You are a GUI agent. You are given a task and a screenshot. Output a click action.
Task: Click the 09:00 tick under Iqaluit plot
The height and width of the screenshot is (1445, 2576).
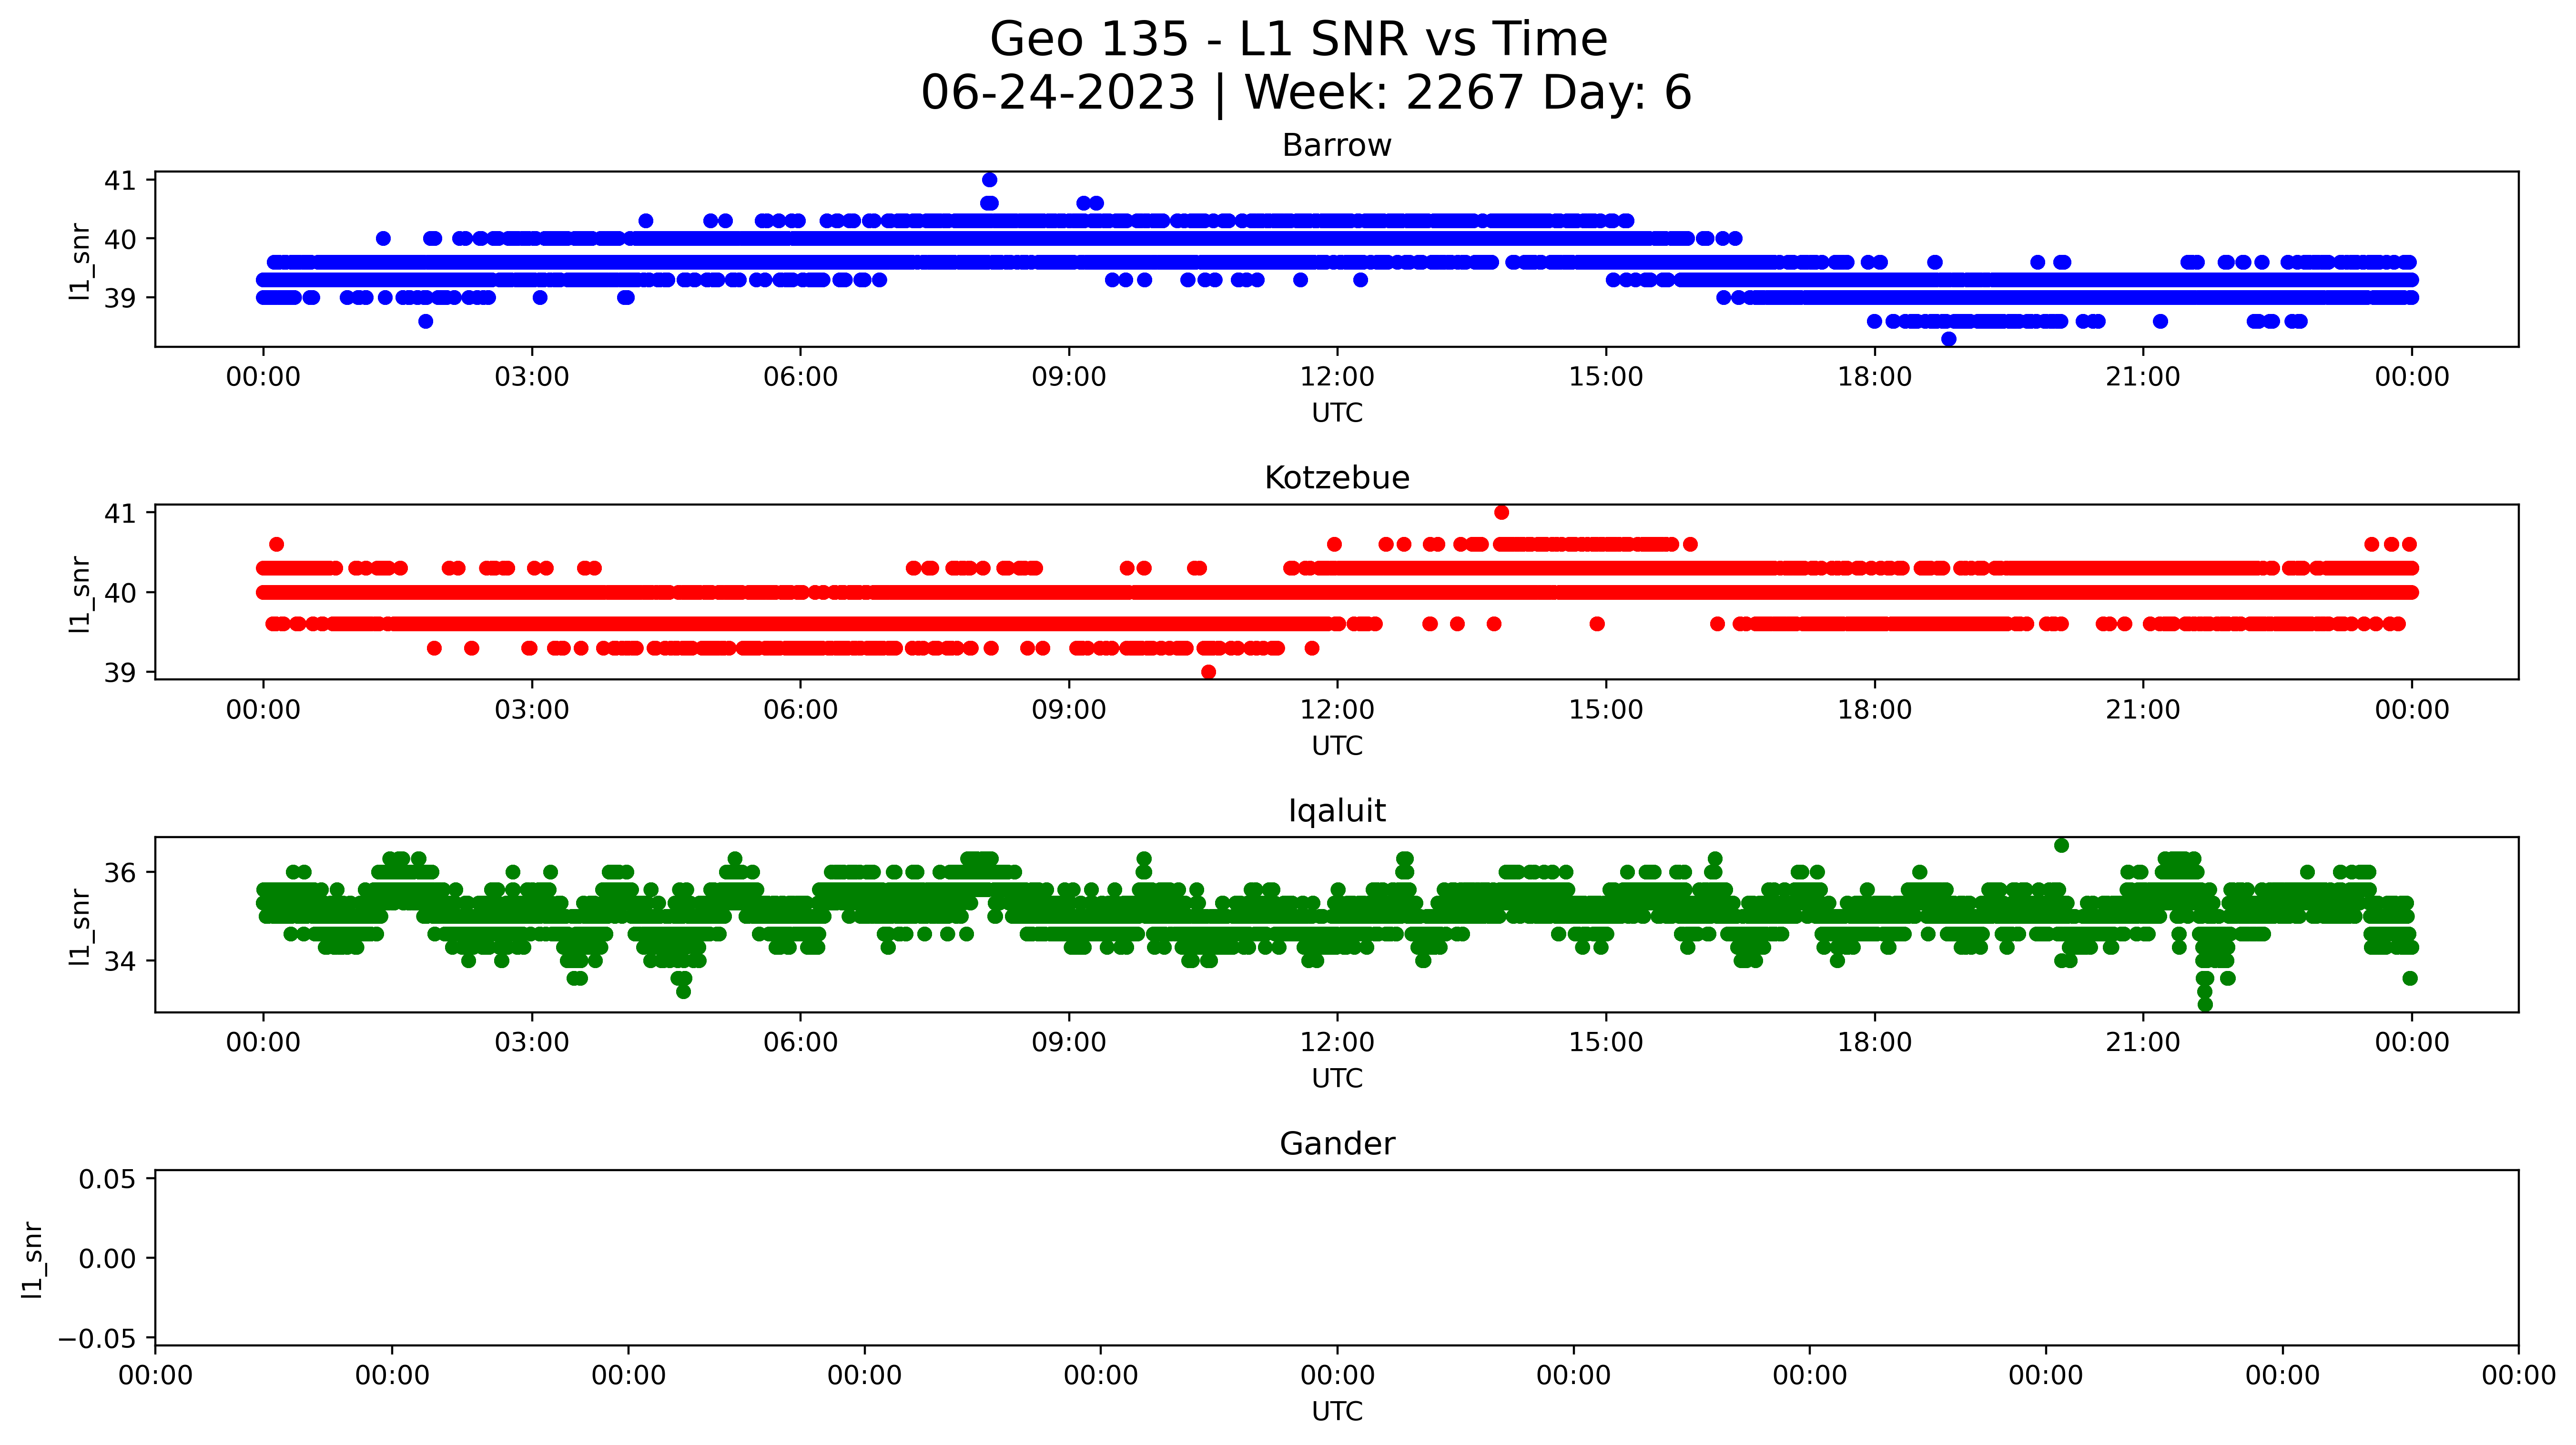coord(1069,1043)
